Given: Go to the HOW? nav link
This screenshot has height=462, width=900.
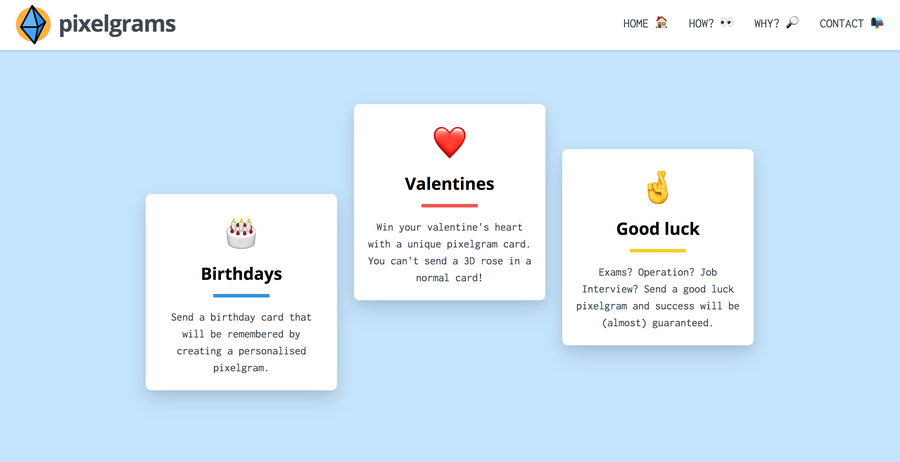Looking at the screenshot, I should click(x=701, y=24).
